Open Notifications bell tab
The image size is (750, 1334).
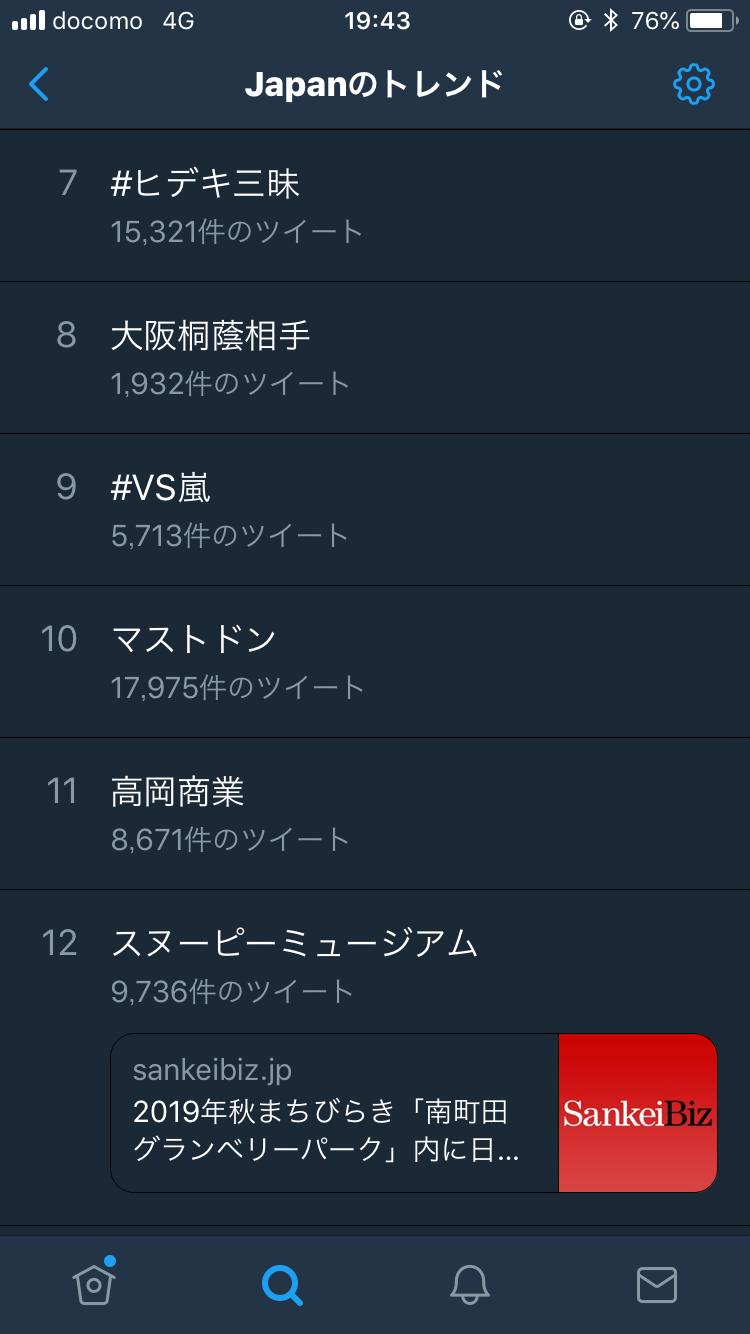(470, 1284)
